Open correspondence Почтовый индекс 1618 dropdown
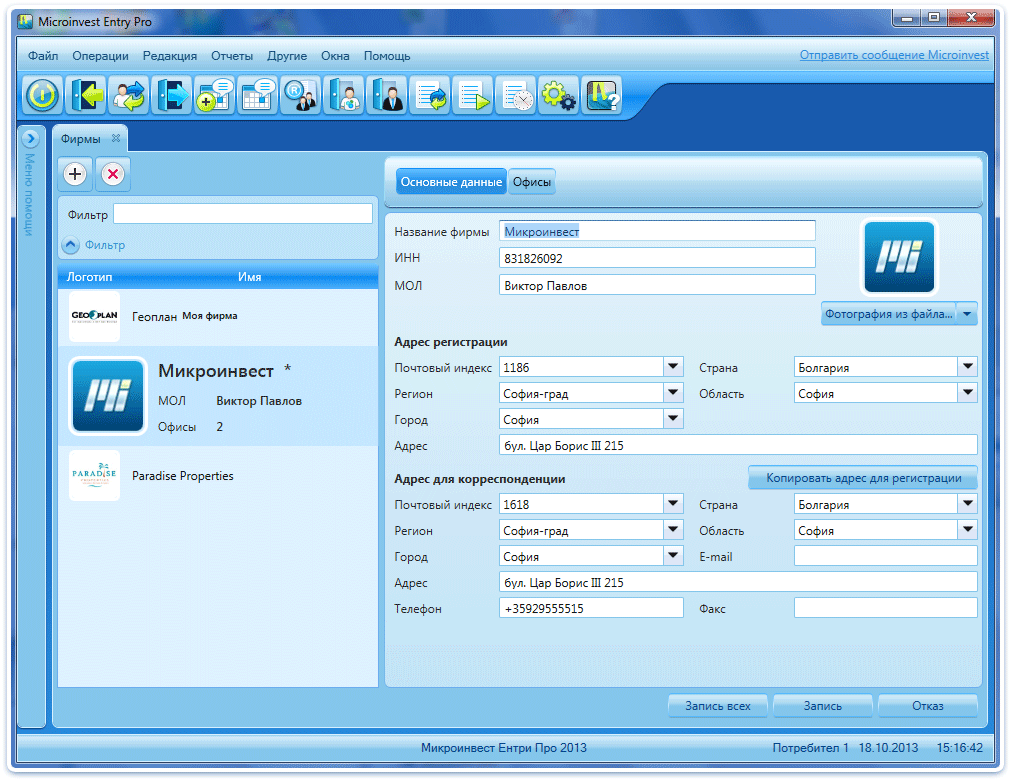The height and width of the screenshot is (781, 1011). click(x=673, y=504)
